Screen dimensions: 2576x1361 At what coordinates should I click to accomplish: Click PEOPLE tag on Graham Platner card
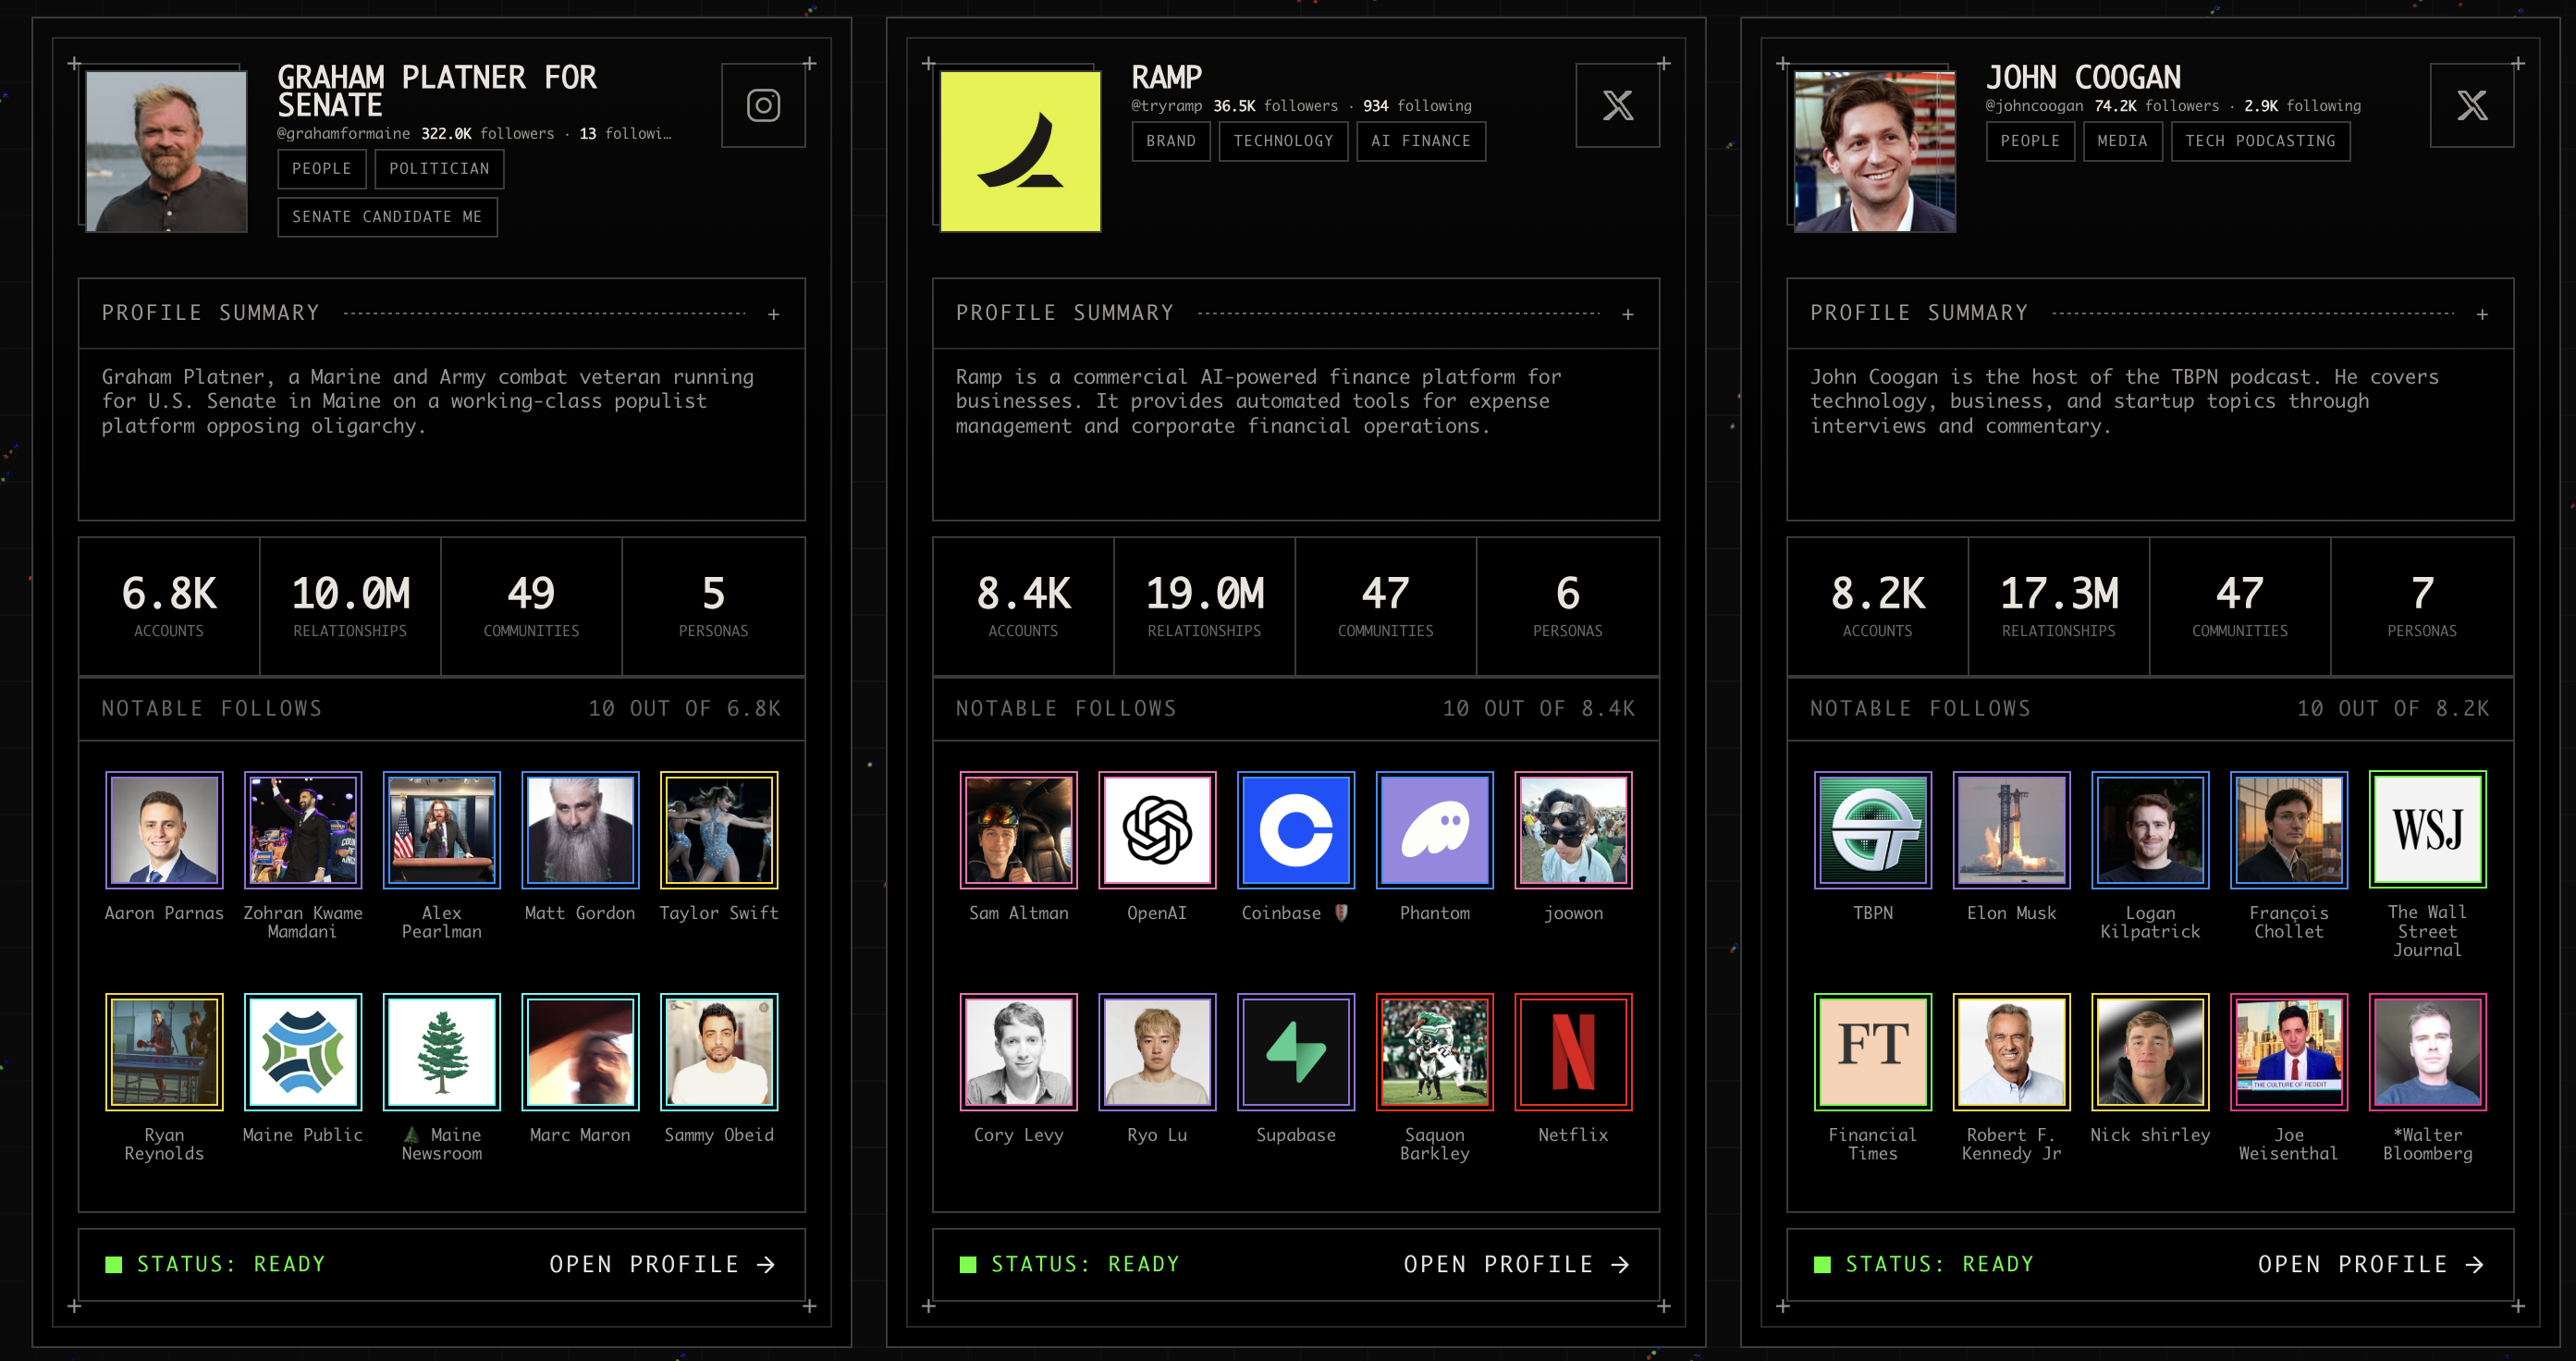322,169
